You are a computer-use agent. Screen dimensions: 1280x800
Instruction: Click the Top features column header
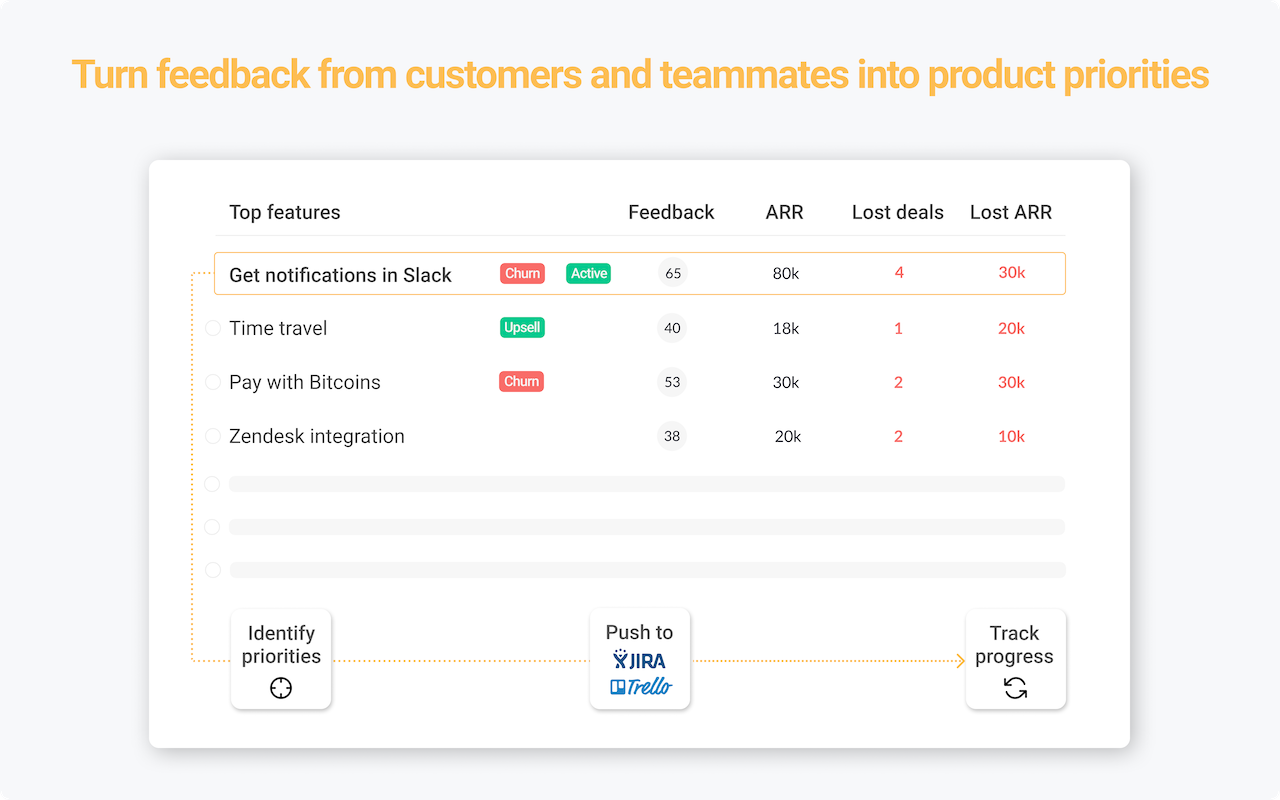pyautogui.click(x=285, y=212)
